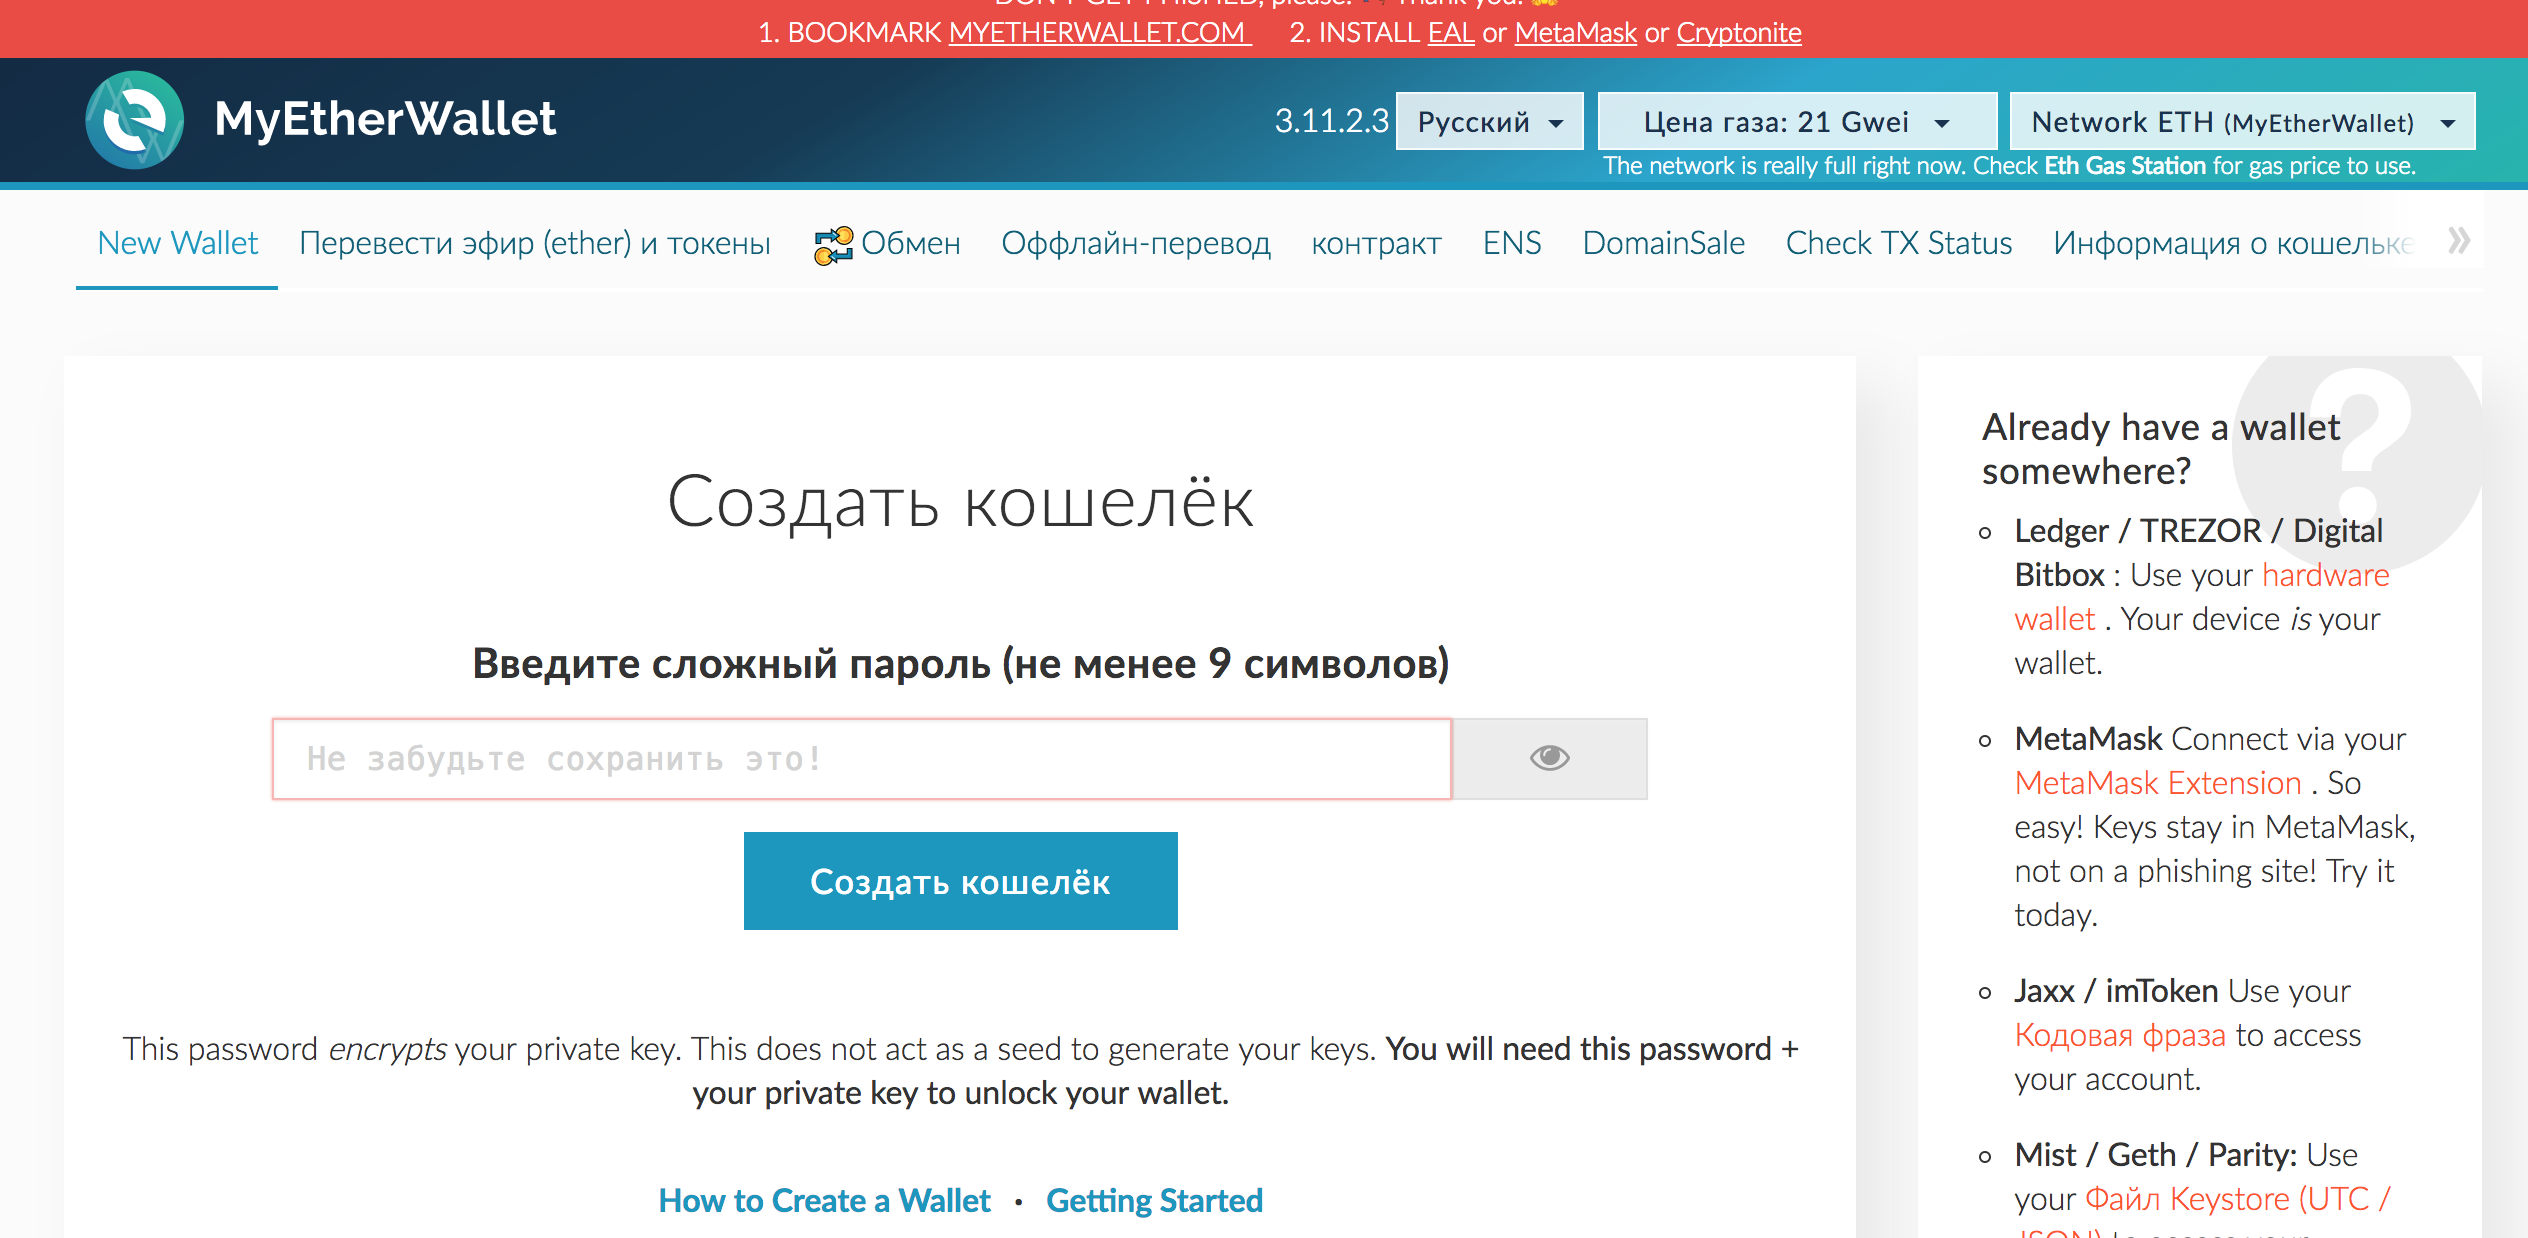Click the Already have a wallet somewhere heading

click(x=2160, y=449)
